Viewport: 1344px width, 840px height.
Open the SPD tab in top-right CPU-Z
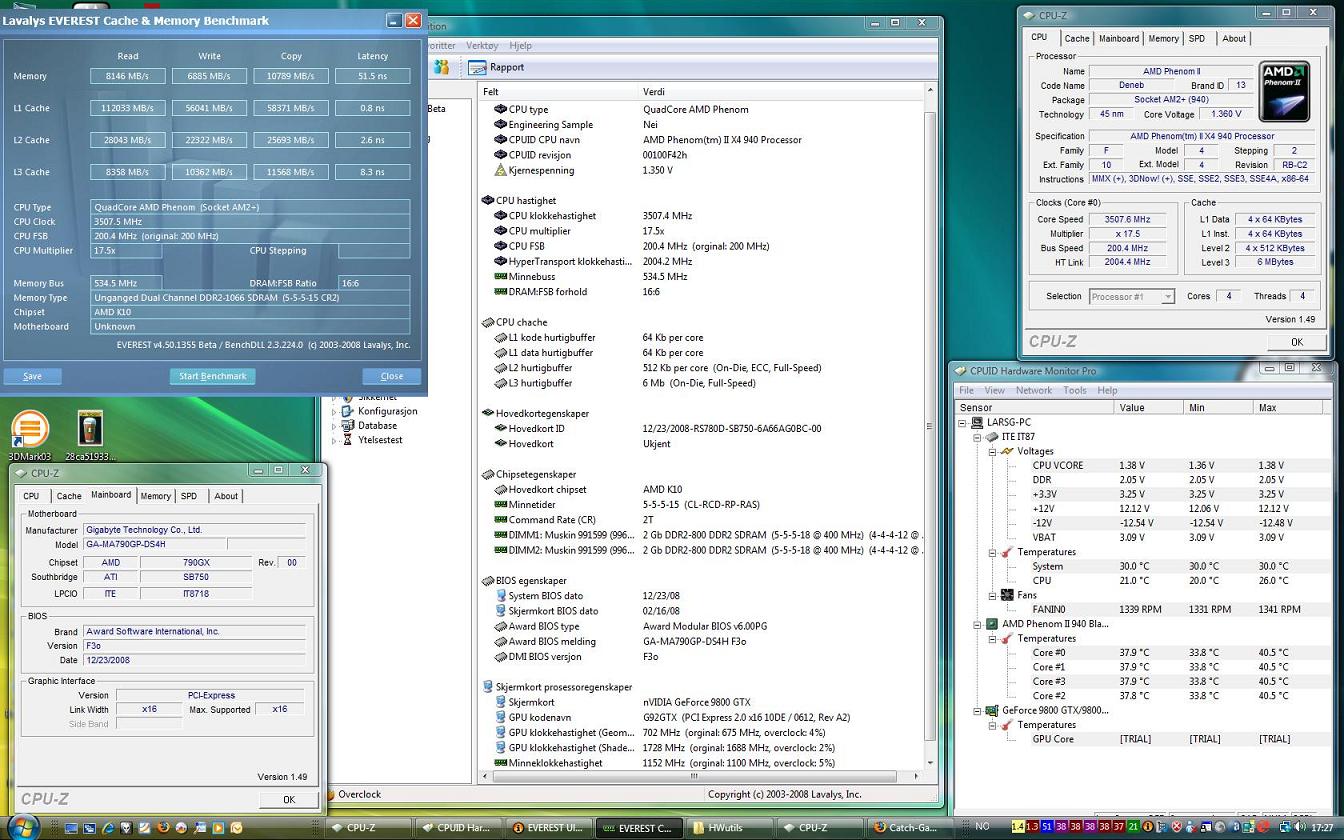(x=1196, y=39)
